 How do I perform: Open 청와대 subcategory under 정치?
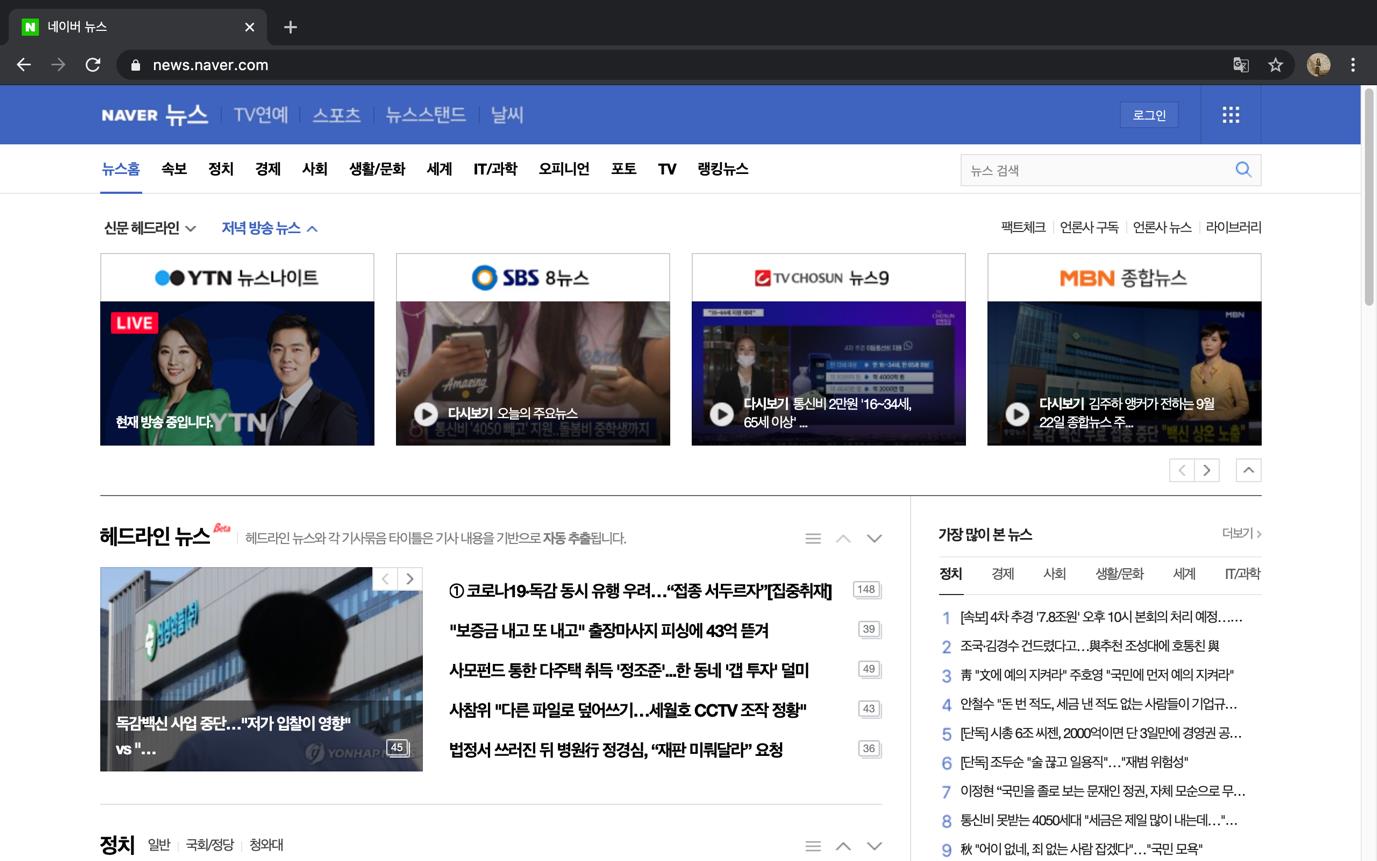tap(266, 845)
